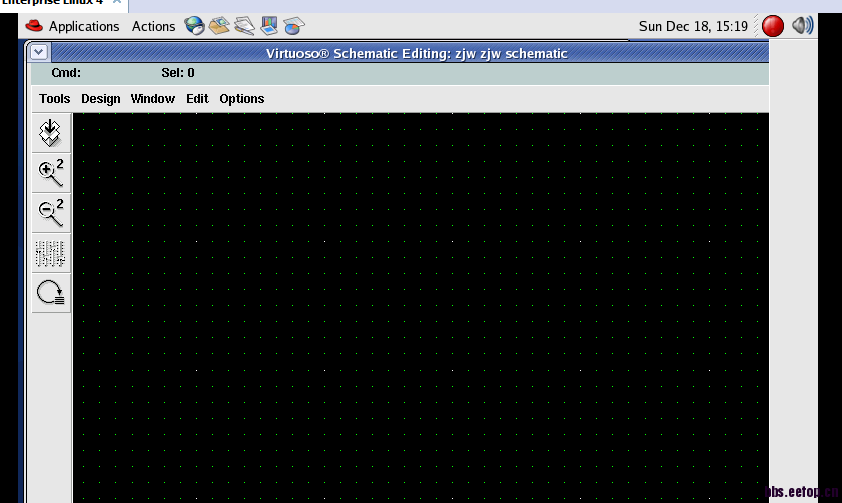Launch the presentation panel icon

coord(269,25)
